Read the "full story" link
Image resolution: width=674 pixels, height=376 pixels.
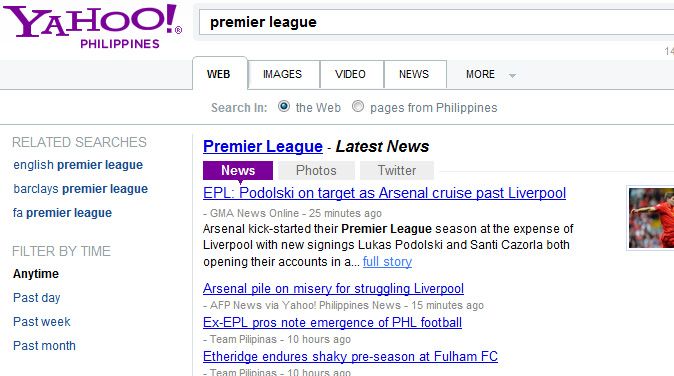(387, 262)
